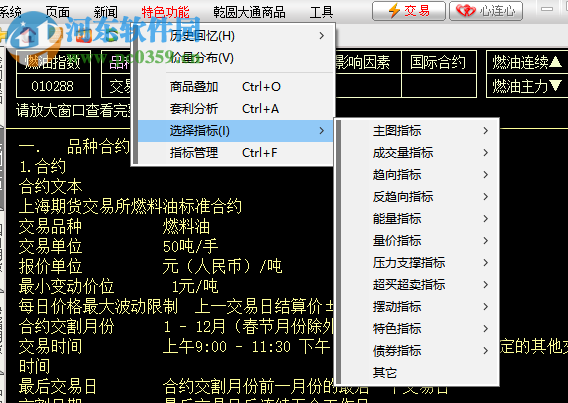Screen dimensions: 568x403
Task: Click the 燃油指数 cell
Action: (x=53, y=62)
